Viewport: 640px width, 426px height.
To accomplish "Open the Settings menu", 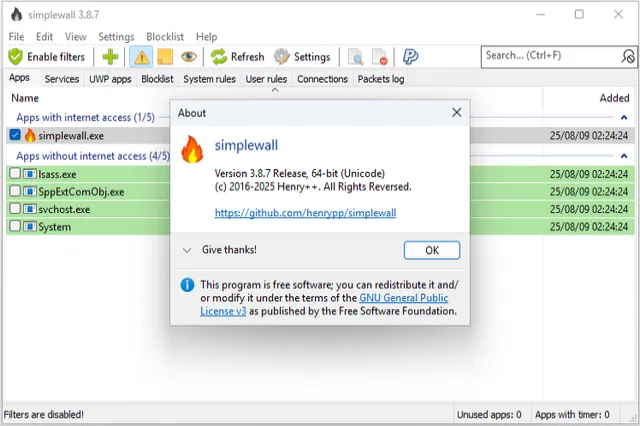I will 116,37.
